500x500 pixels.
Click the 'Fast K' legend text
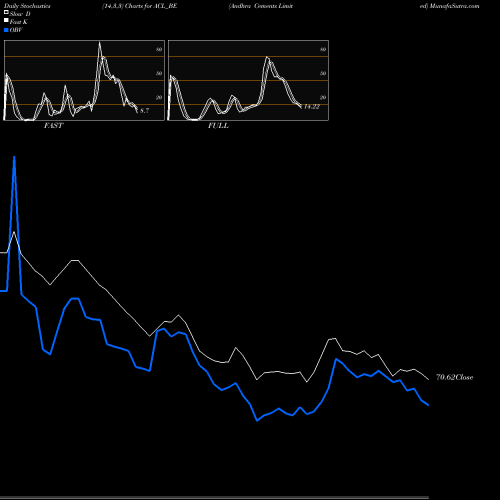point(19,22)
